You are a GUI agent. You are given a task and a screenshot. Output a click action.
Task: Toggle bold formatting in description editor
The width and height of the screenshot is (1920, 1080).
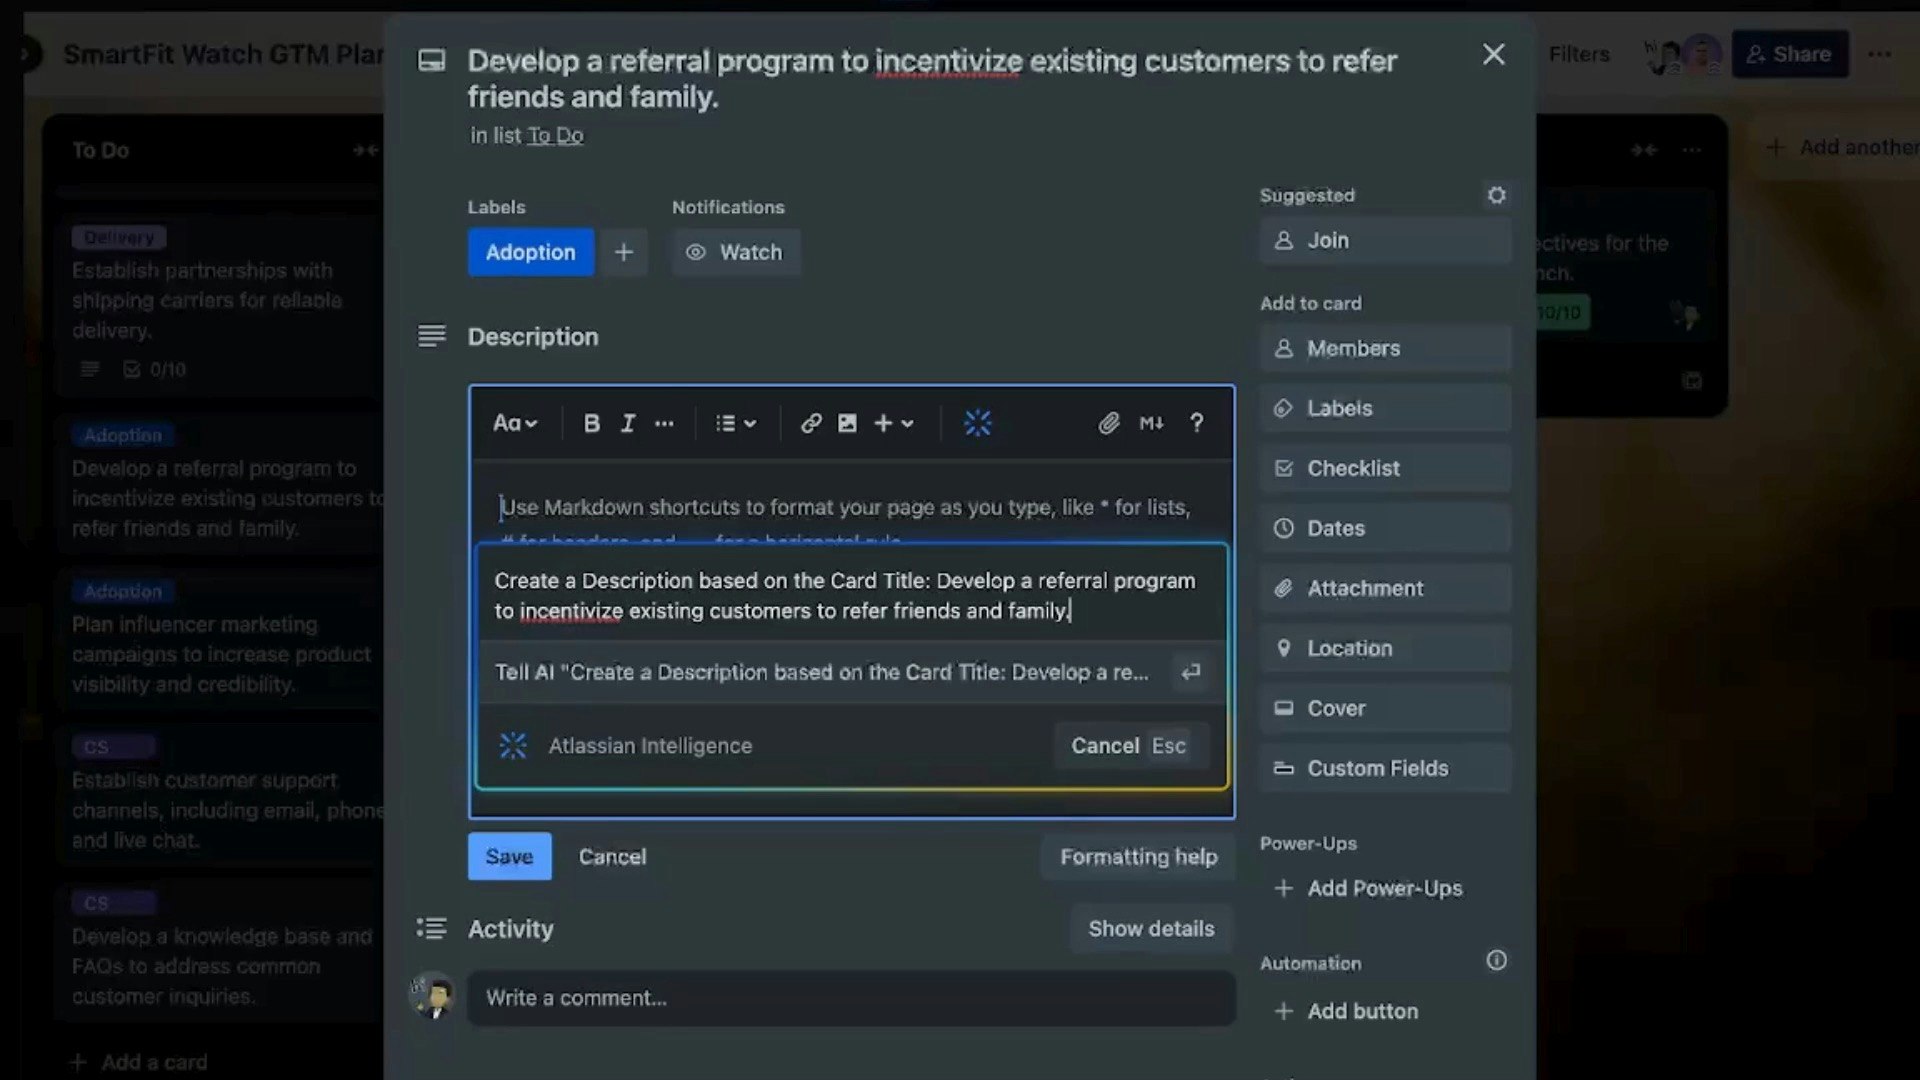pyautogui.click(x=591, y=423)
